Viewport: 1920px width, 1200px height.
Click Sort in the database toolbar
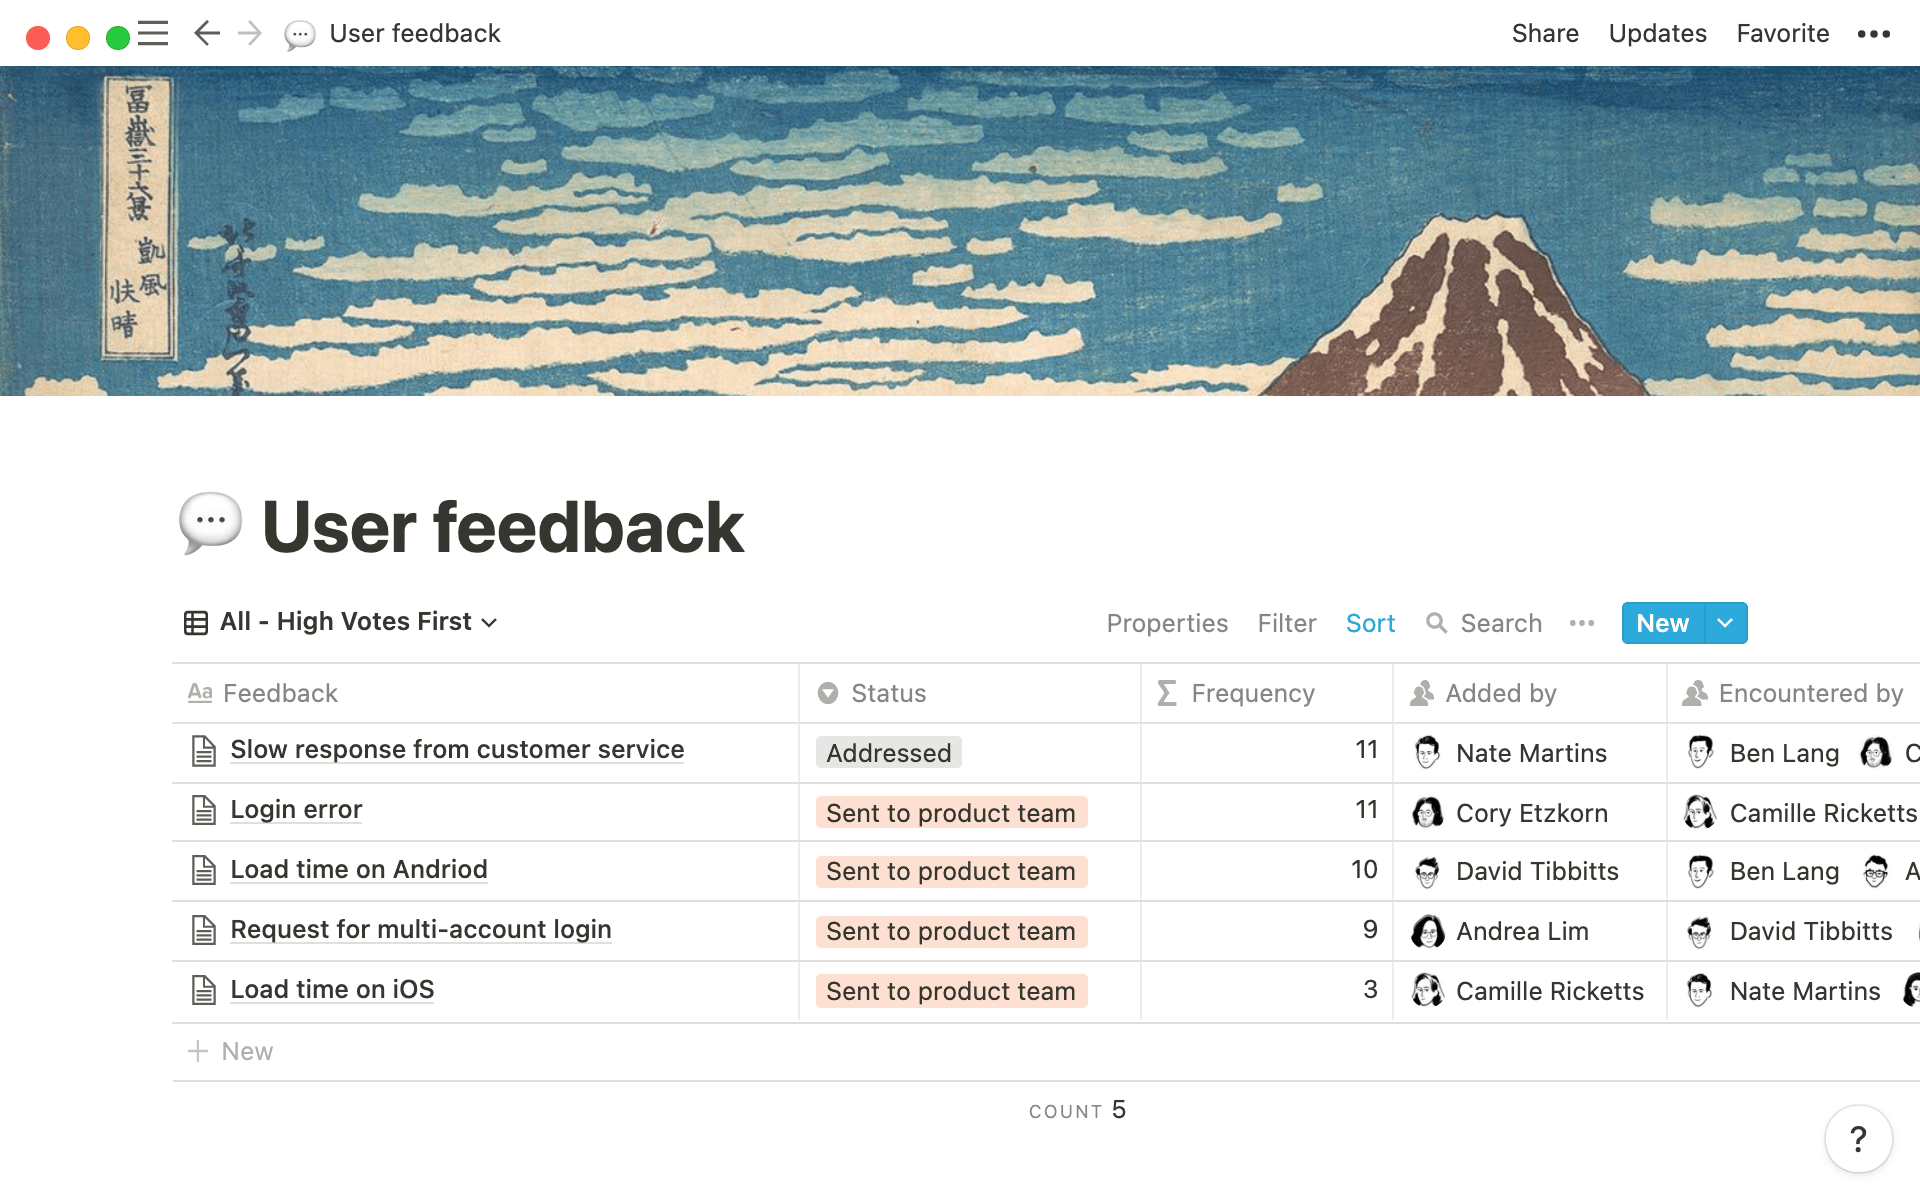(1370, 622)
